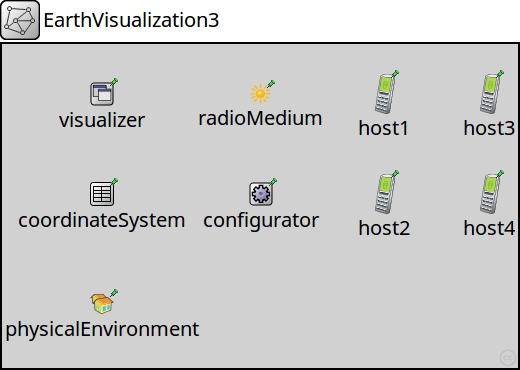Click the host2 text label

coord(384,228)
